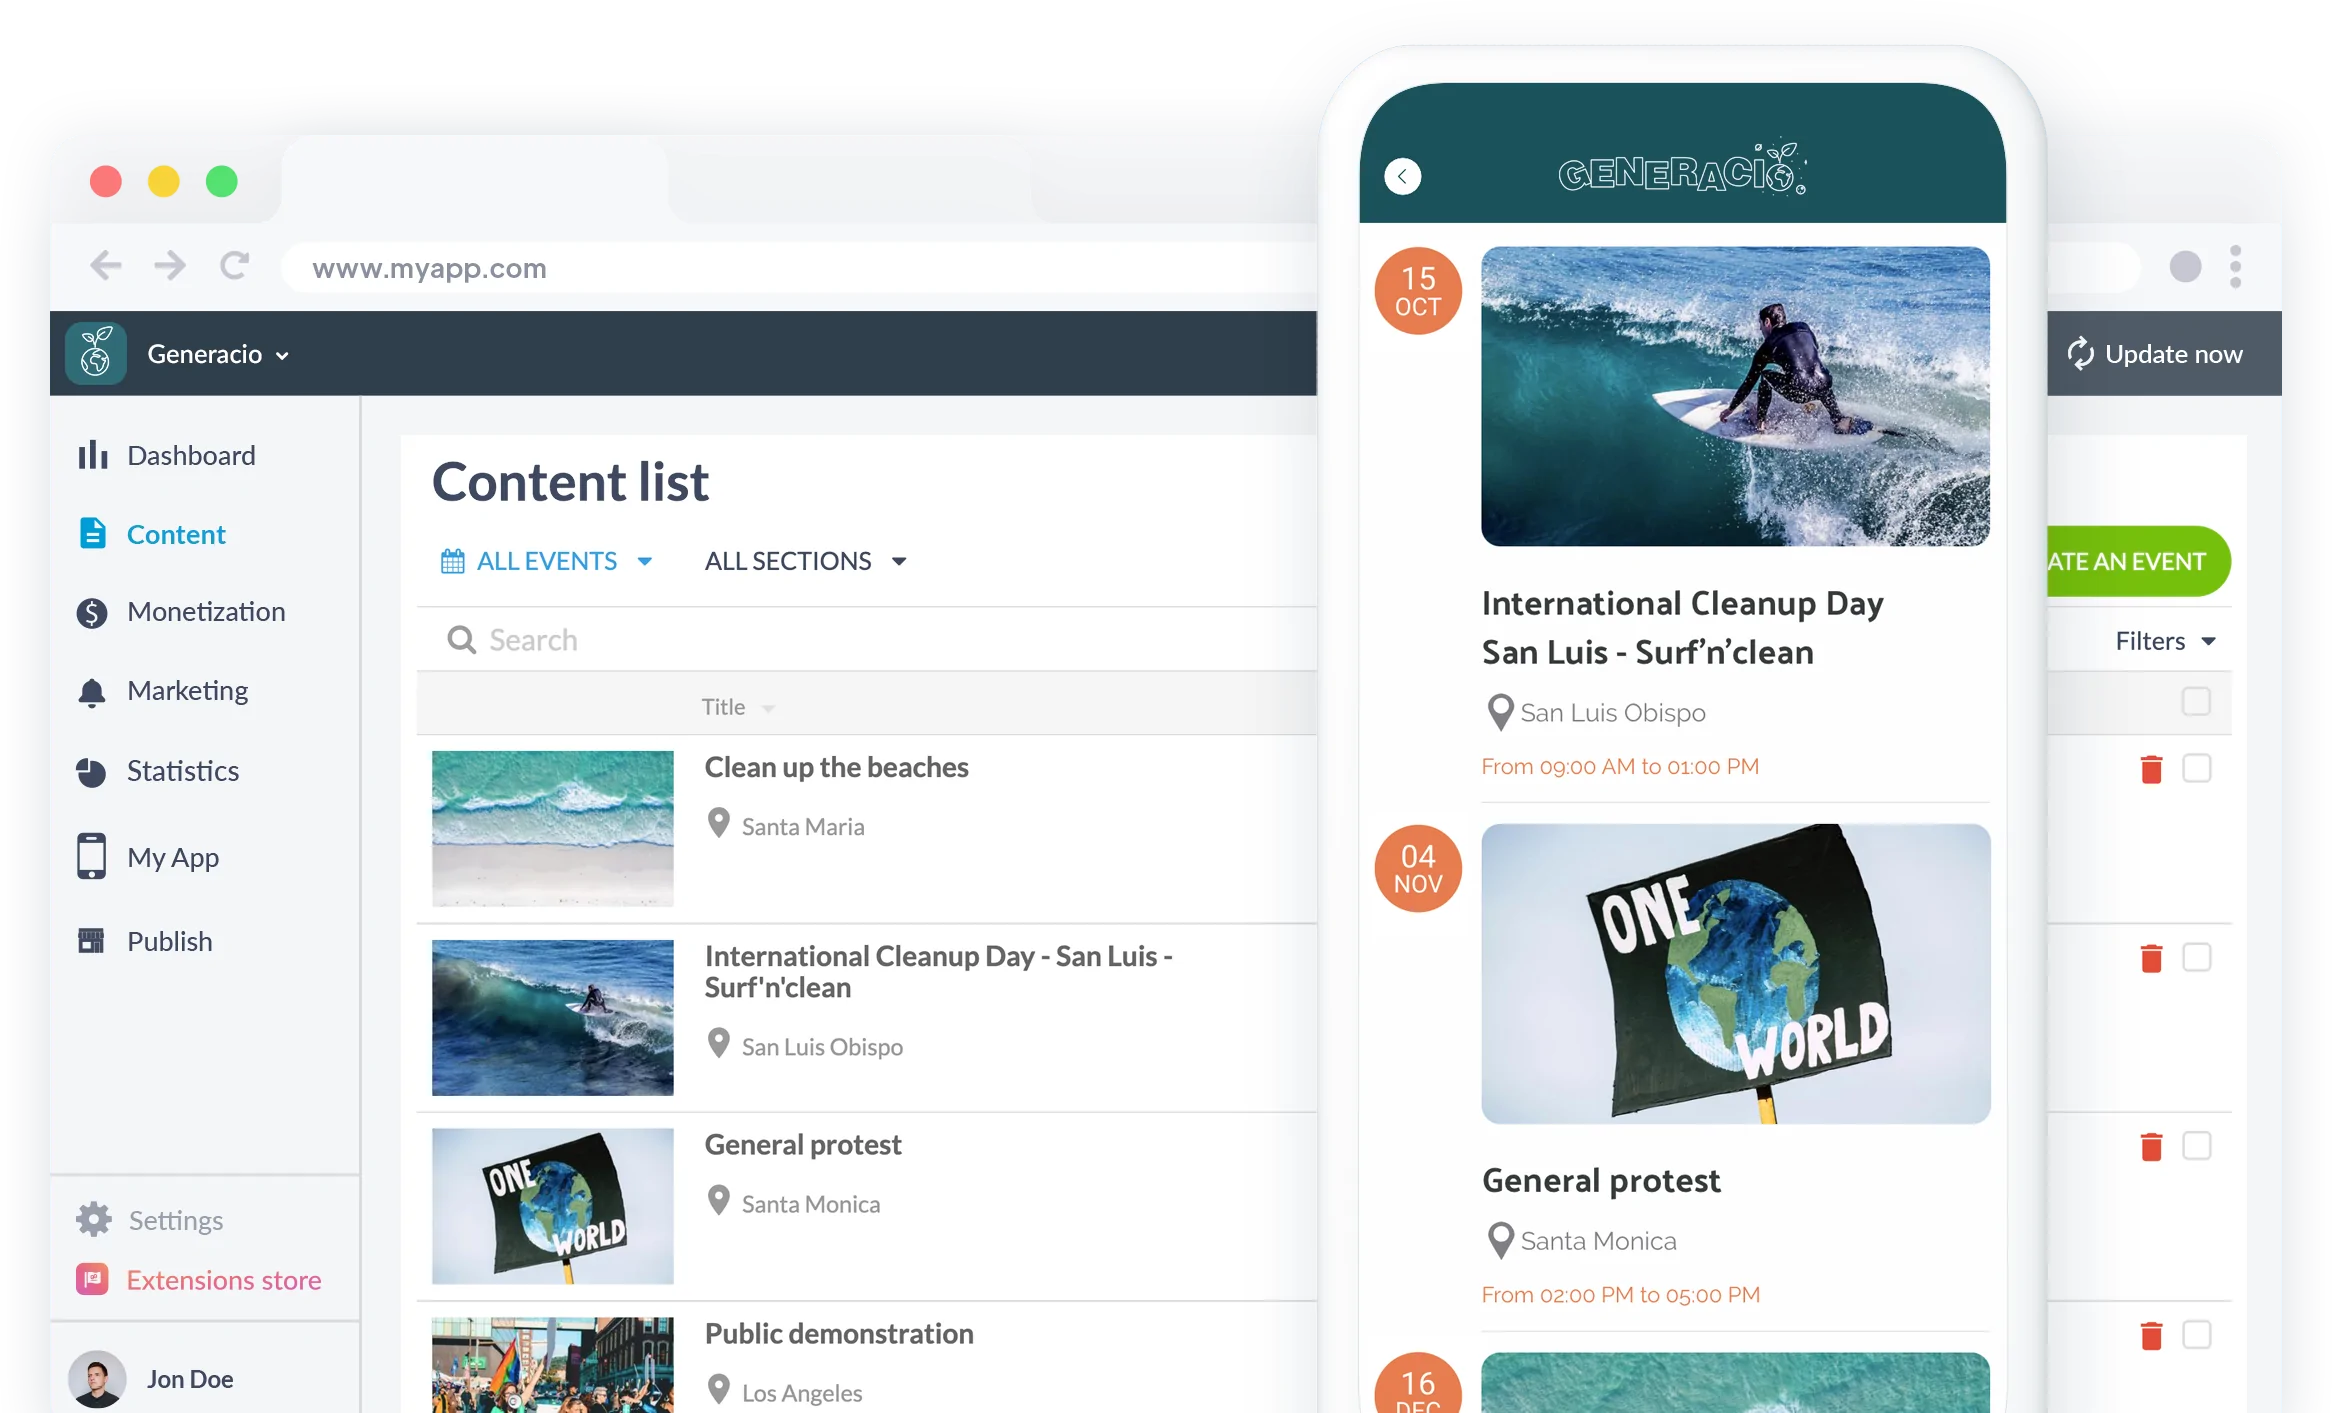Expand the ALL EVENTS dropdown

coord(548,561)
